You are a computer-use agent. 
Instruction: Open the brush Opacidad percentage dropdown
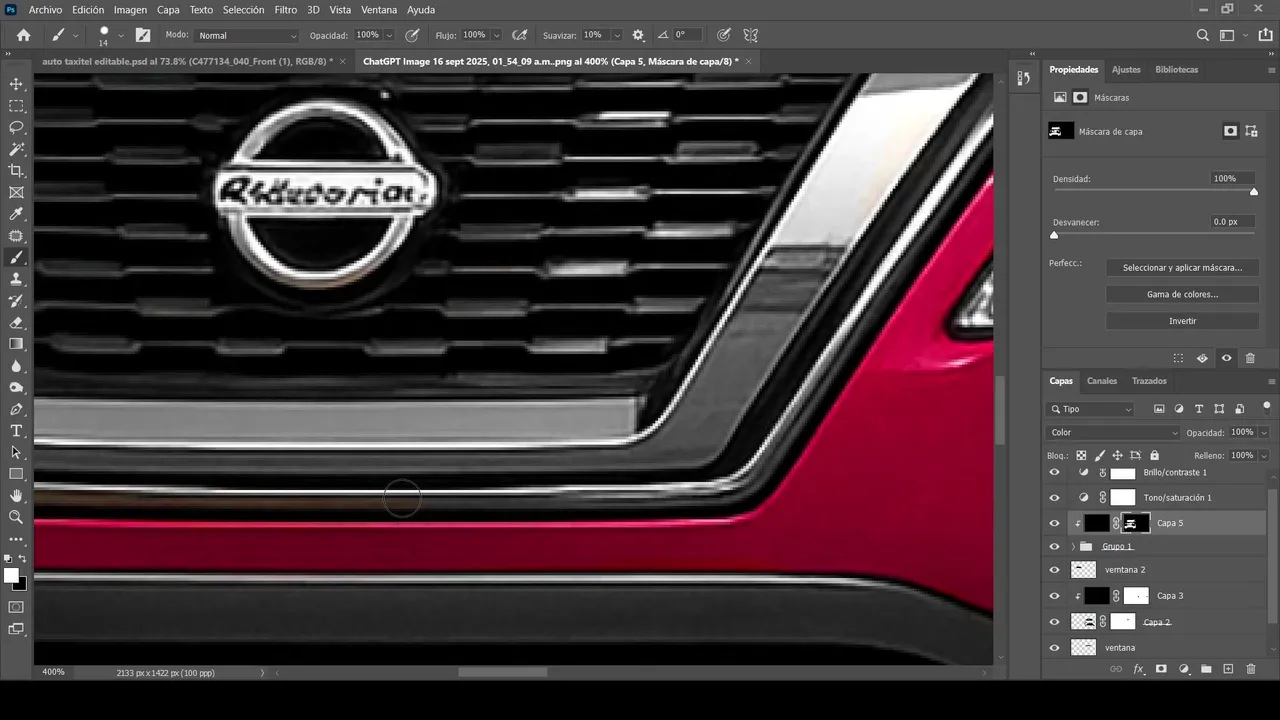click(391, 35)
